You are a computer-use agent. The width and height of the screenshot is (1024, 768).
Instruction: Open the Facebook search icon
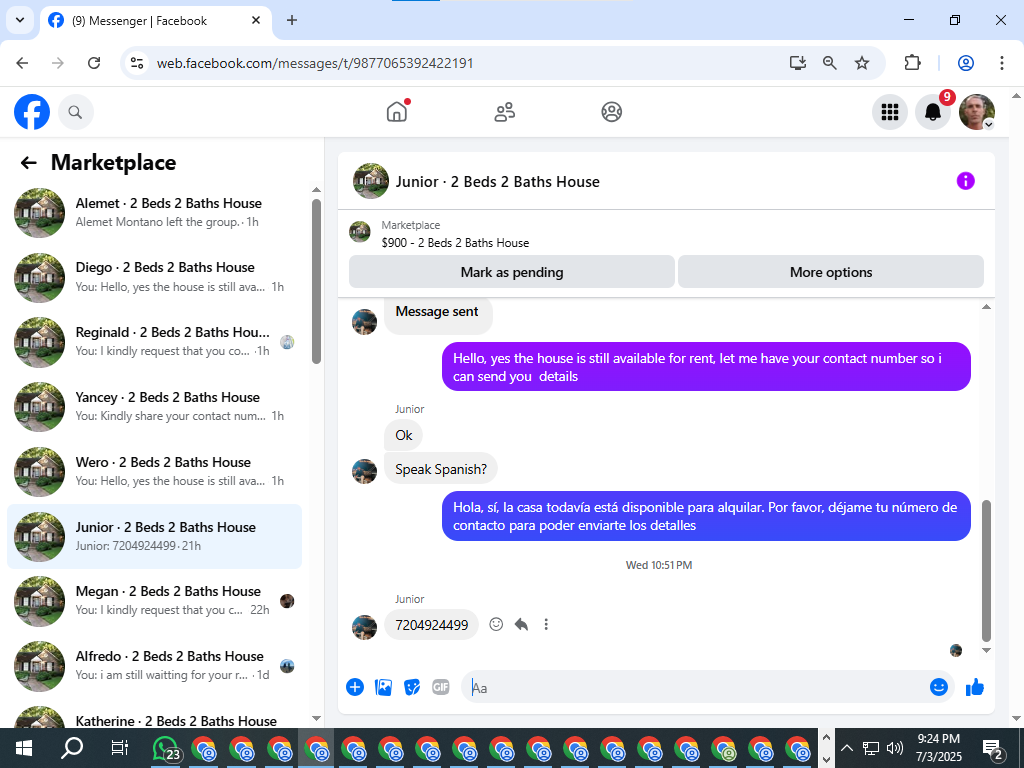tap(76, 112)
